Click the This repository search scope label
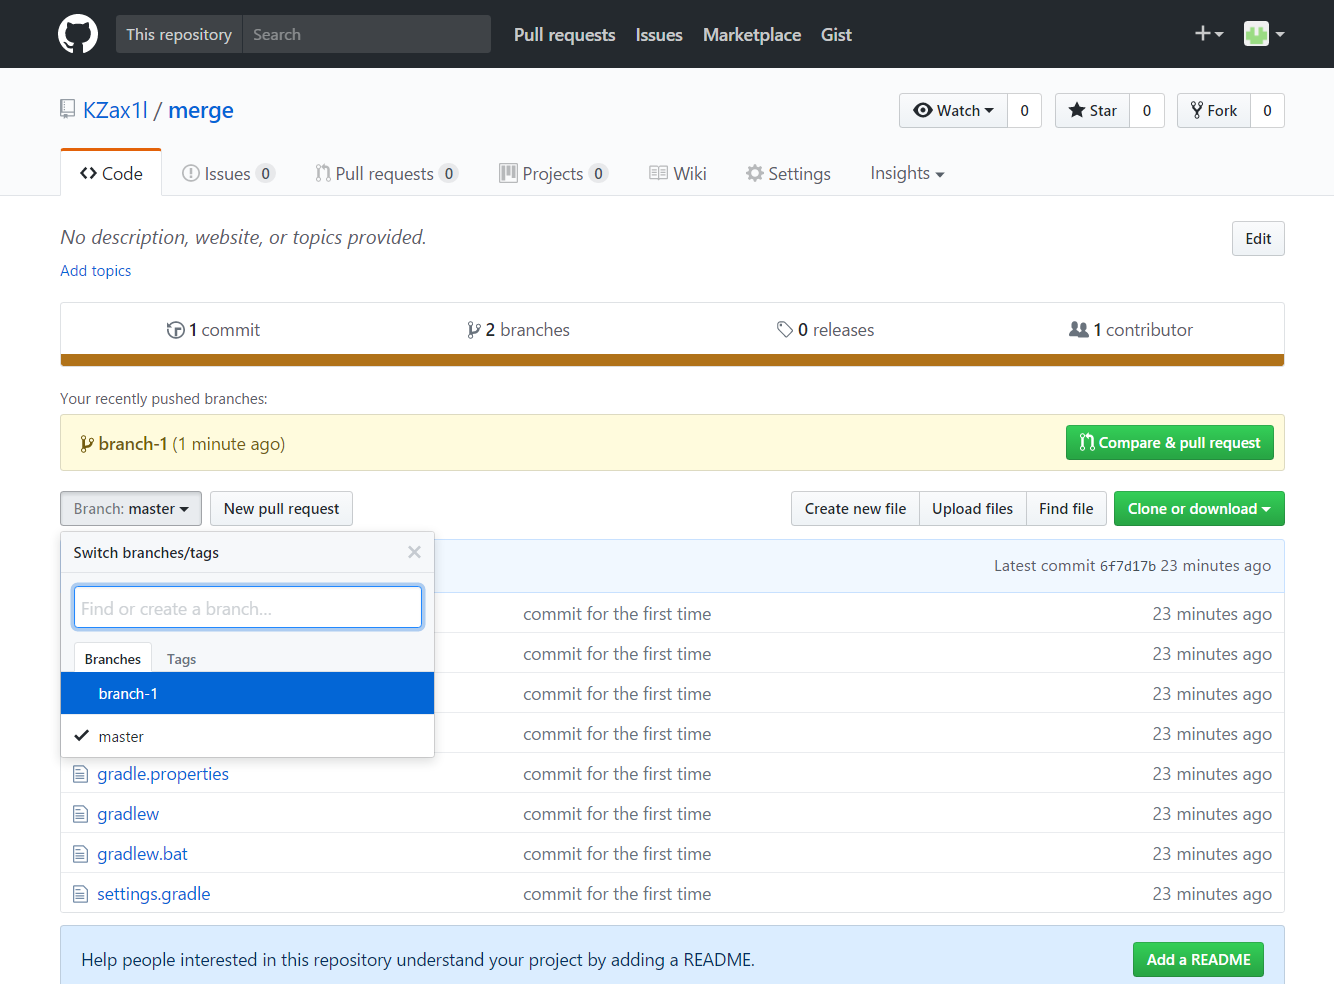Image resolution: width=1334 pixels, height=984 pixels. pos(179,34)
